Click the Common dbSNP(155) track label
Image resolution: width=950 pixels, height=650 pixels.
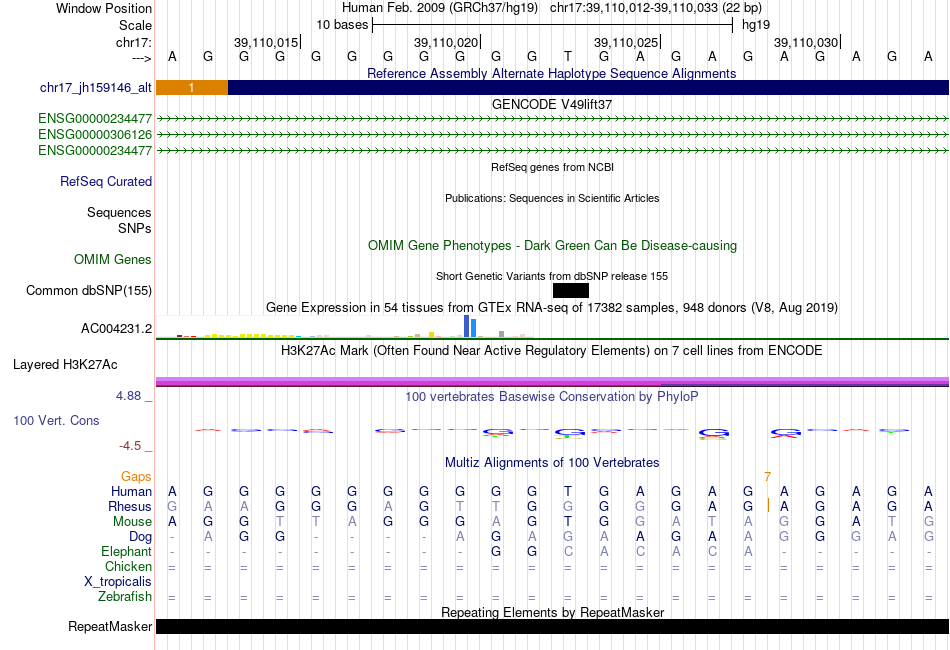click(89, 291)
